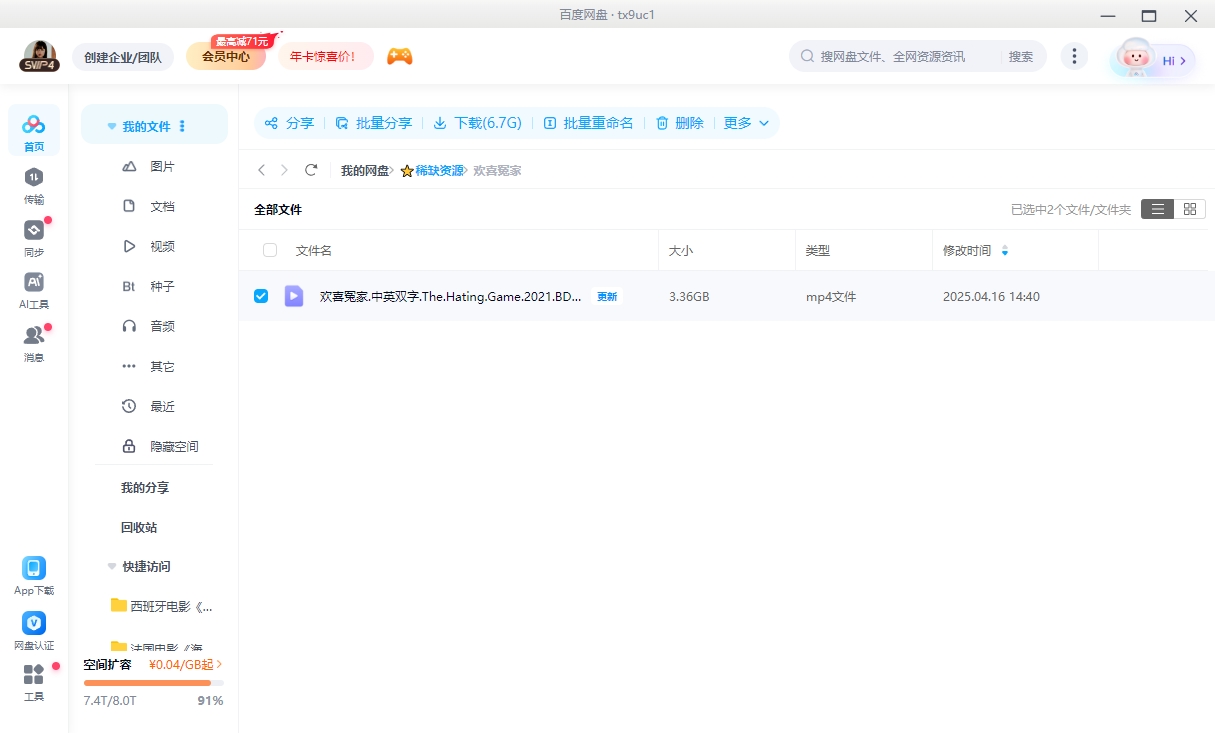Open the 更多 actions dropdown
1215x733 pixels.
click(746, 123)
